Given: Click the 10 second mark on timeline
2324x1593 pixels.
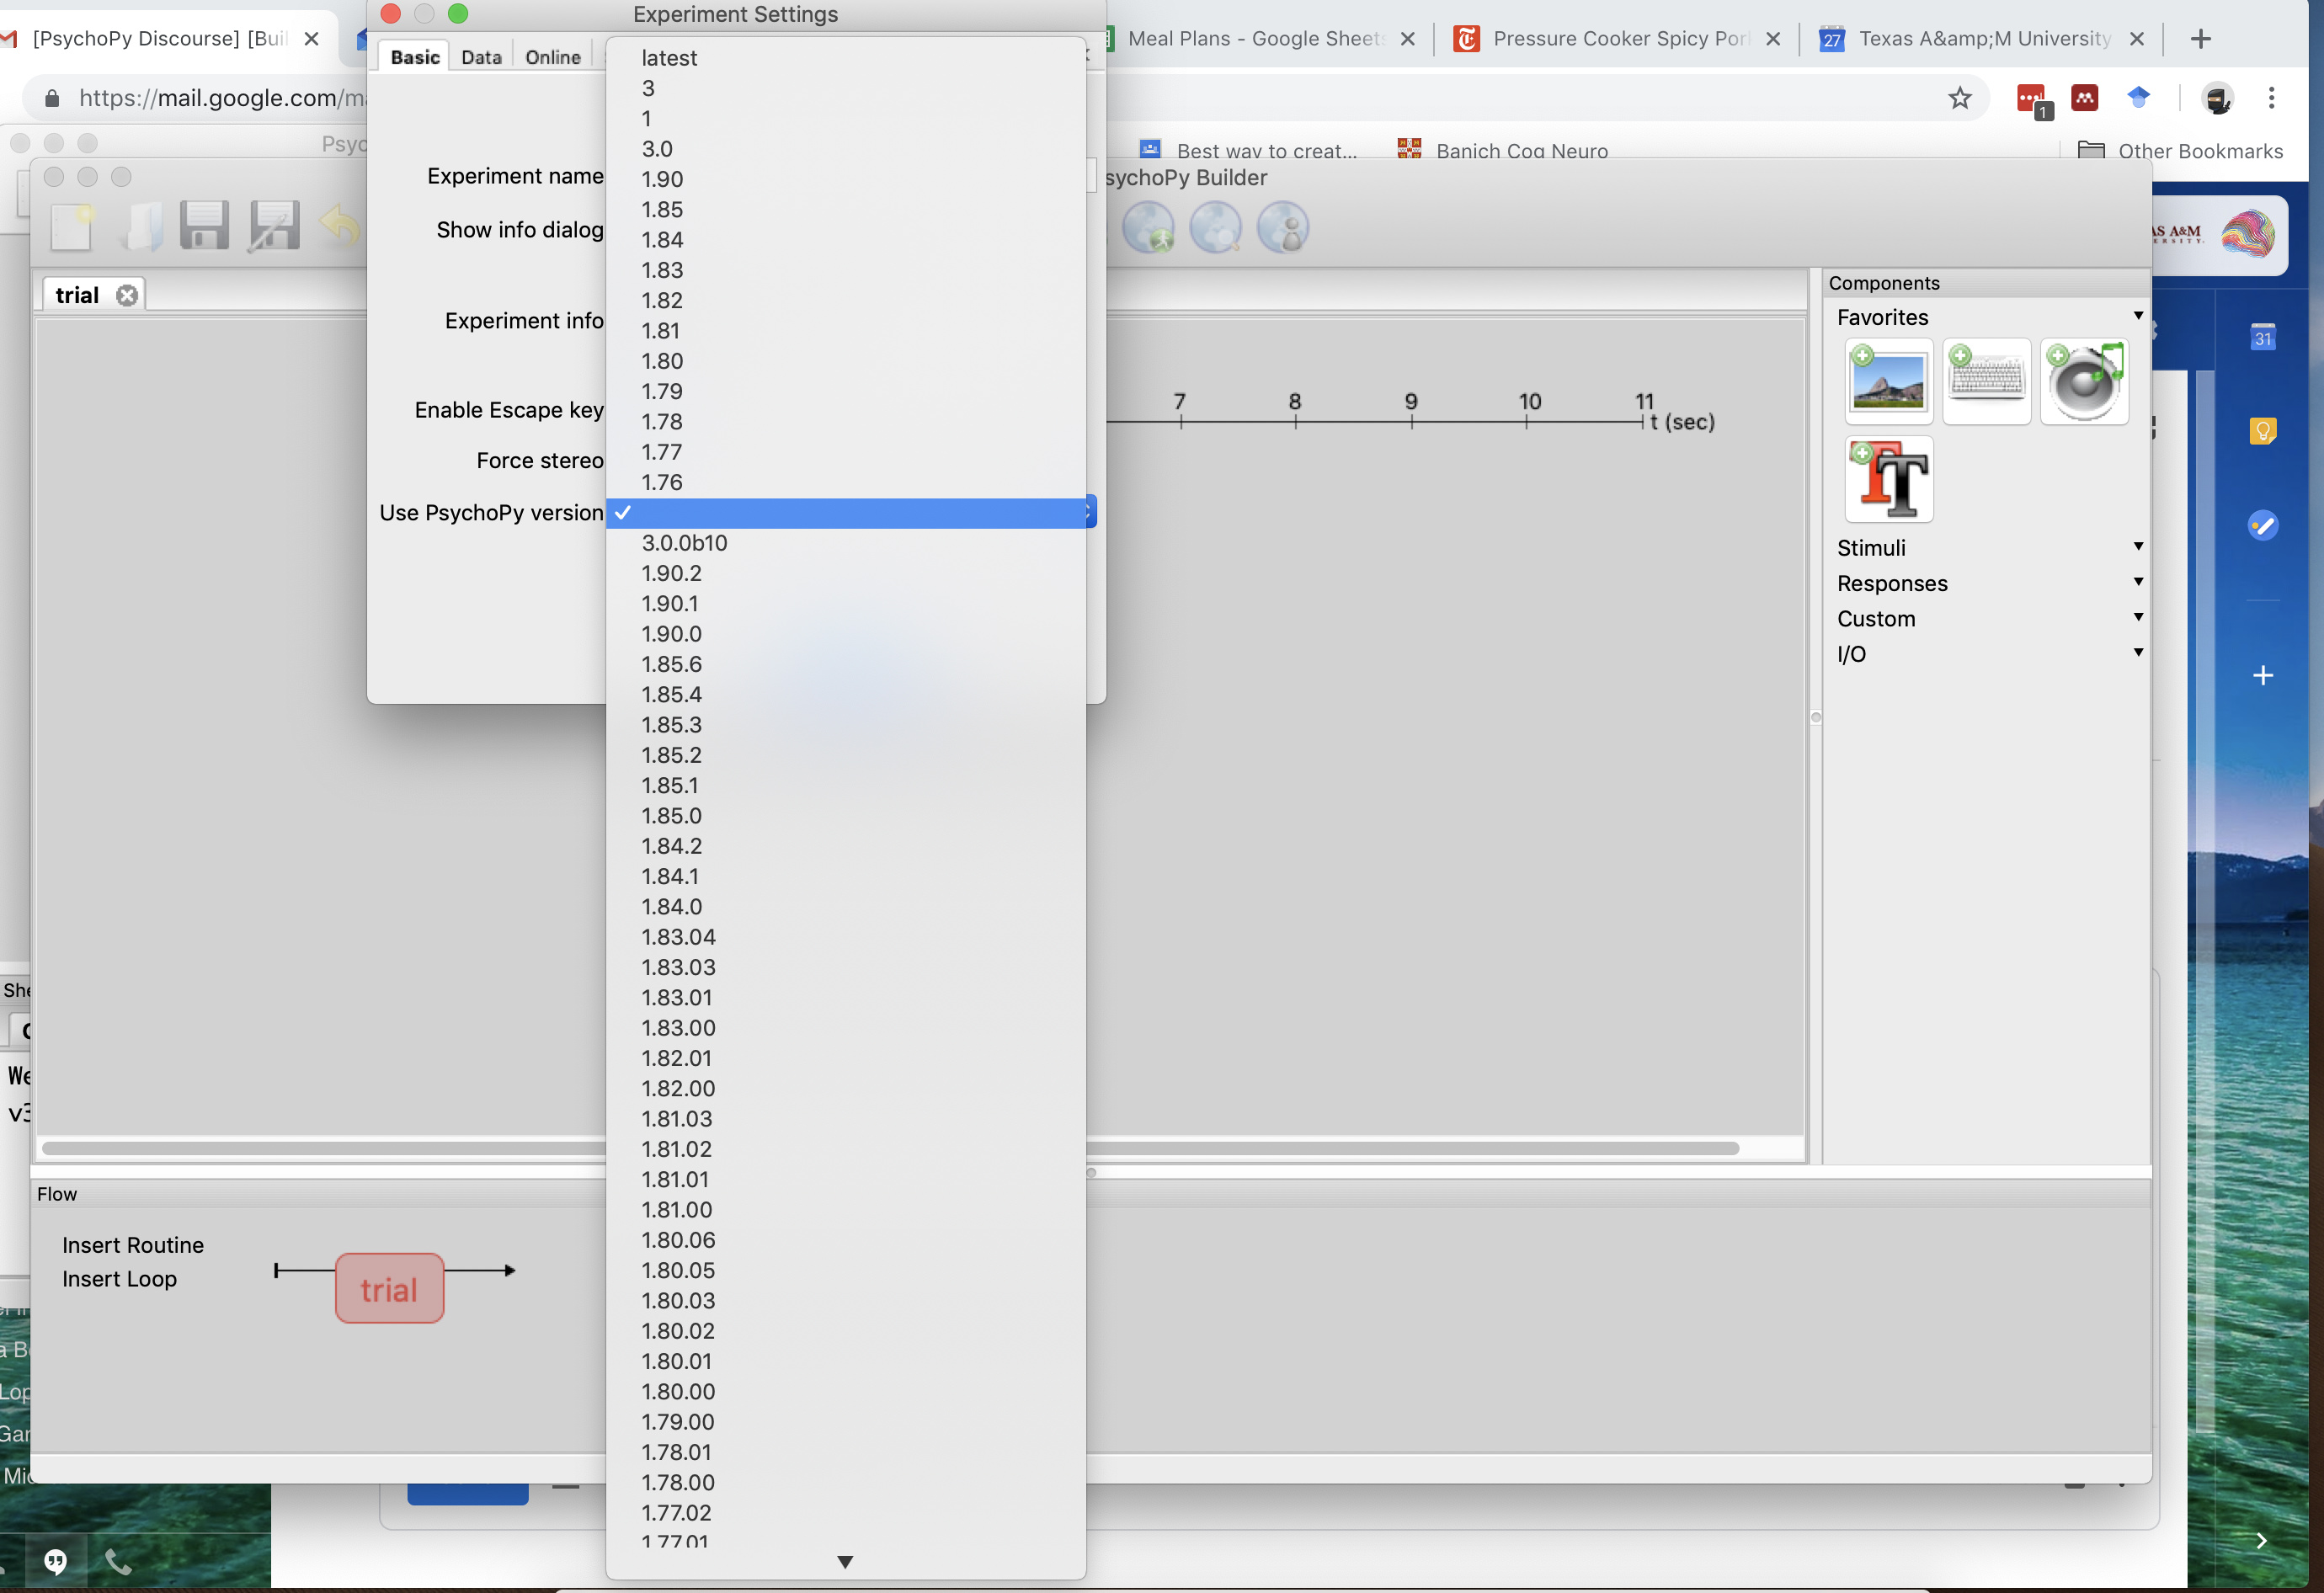Looking at the screenshot, I should pyautogui.click(x=1528, y=422).
